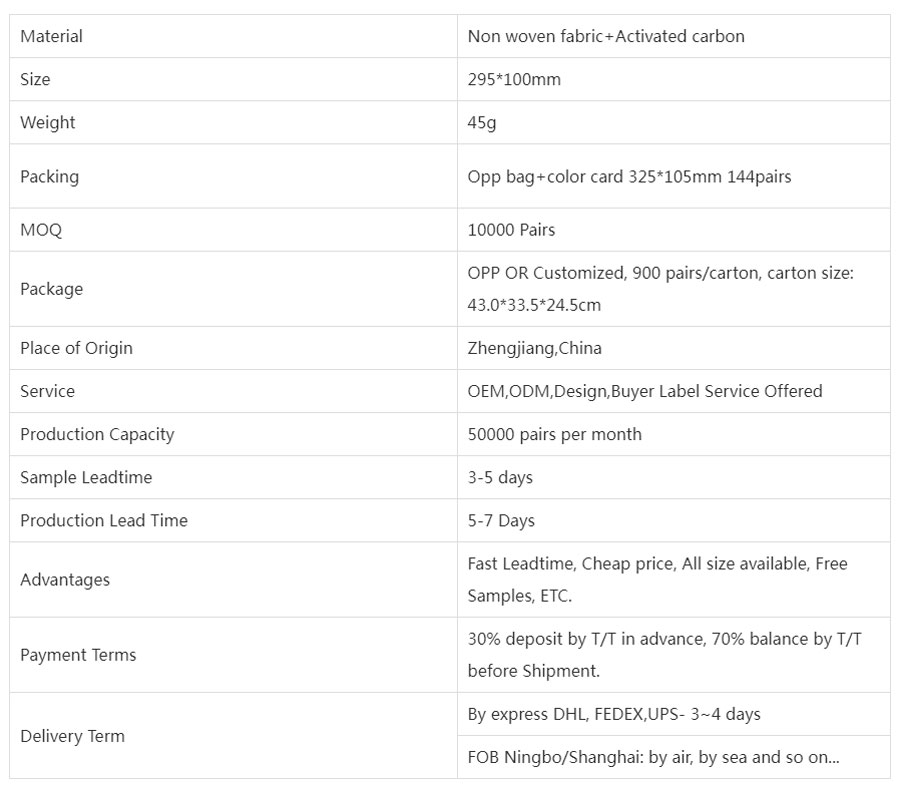Click the Payment Terms 30% deposit text
Image resolution: width=900 pixels, height=795 pixels.
(x=664, y=655)
